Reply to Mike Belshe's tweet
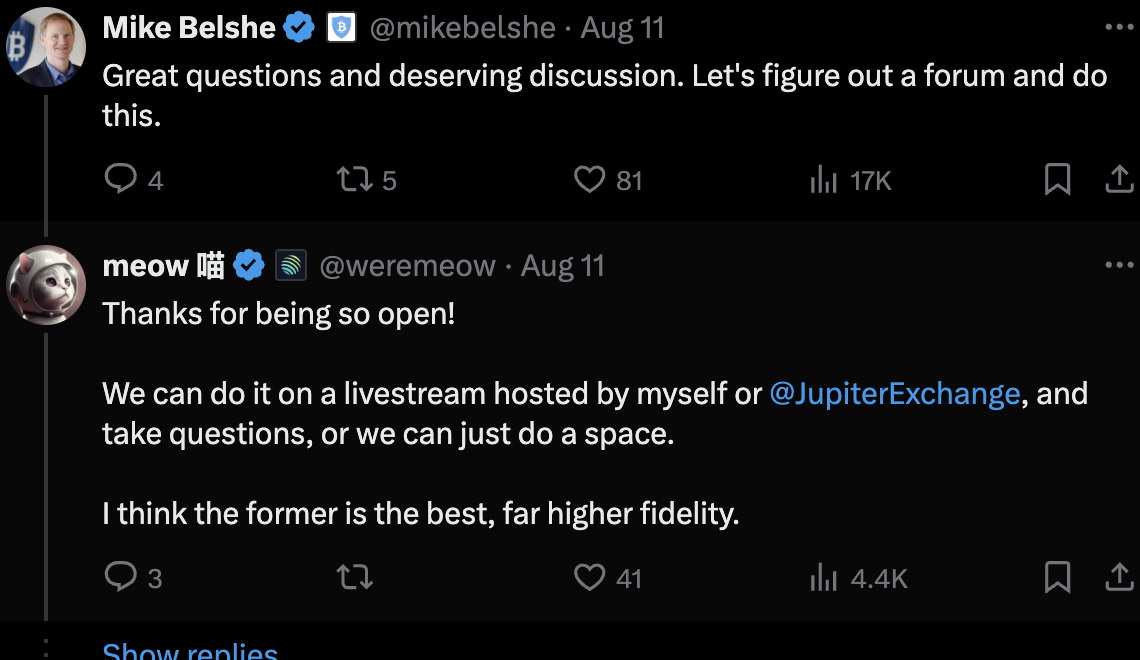1140x660 pixels. point(121,180)
